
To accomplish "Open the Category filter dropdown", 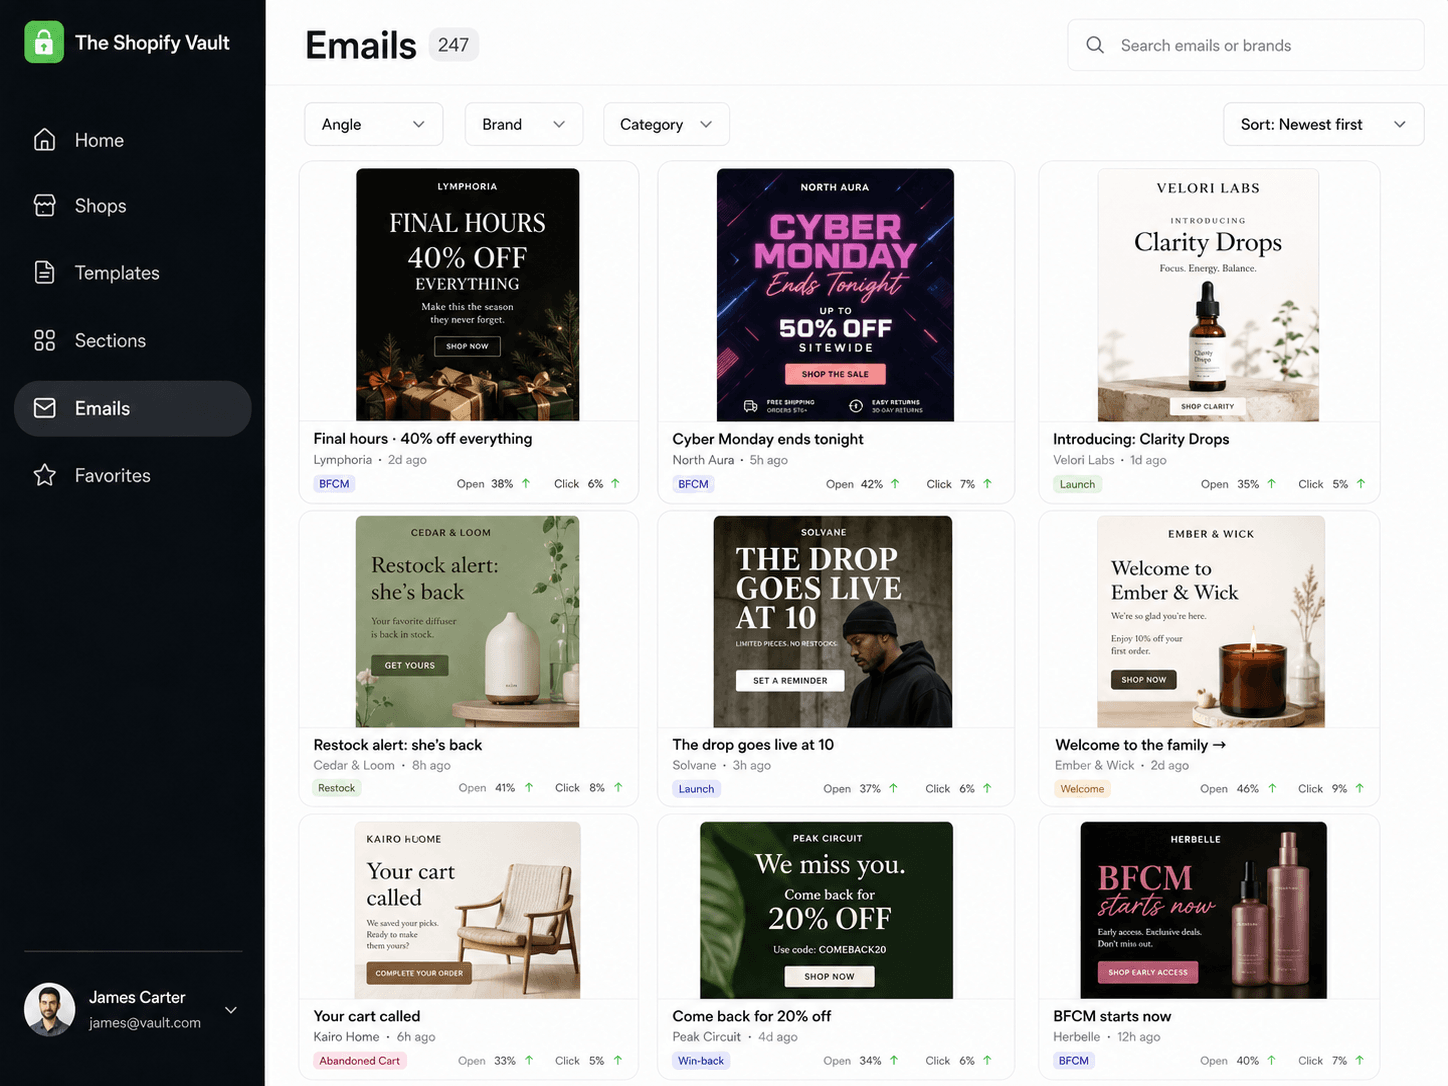I will tap(666, 124).
